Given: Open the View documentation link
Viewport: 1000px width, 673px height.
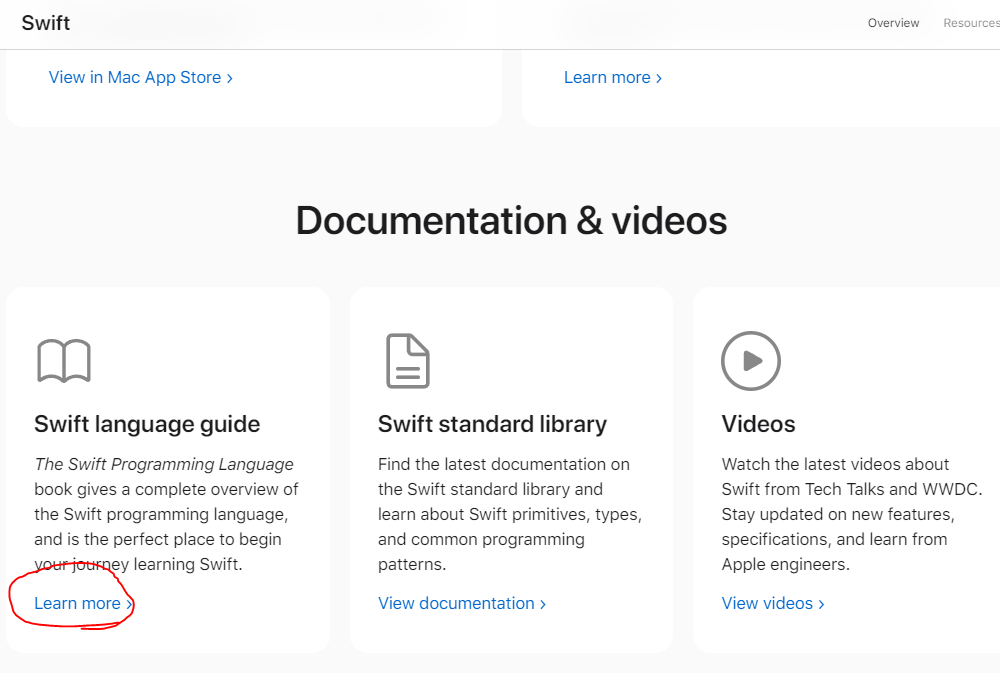Looking at the screenshot, I should (462, 603).
